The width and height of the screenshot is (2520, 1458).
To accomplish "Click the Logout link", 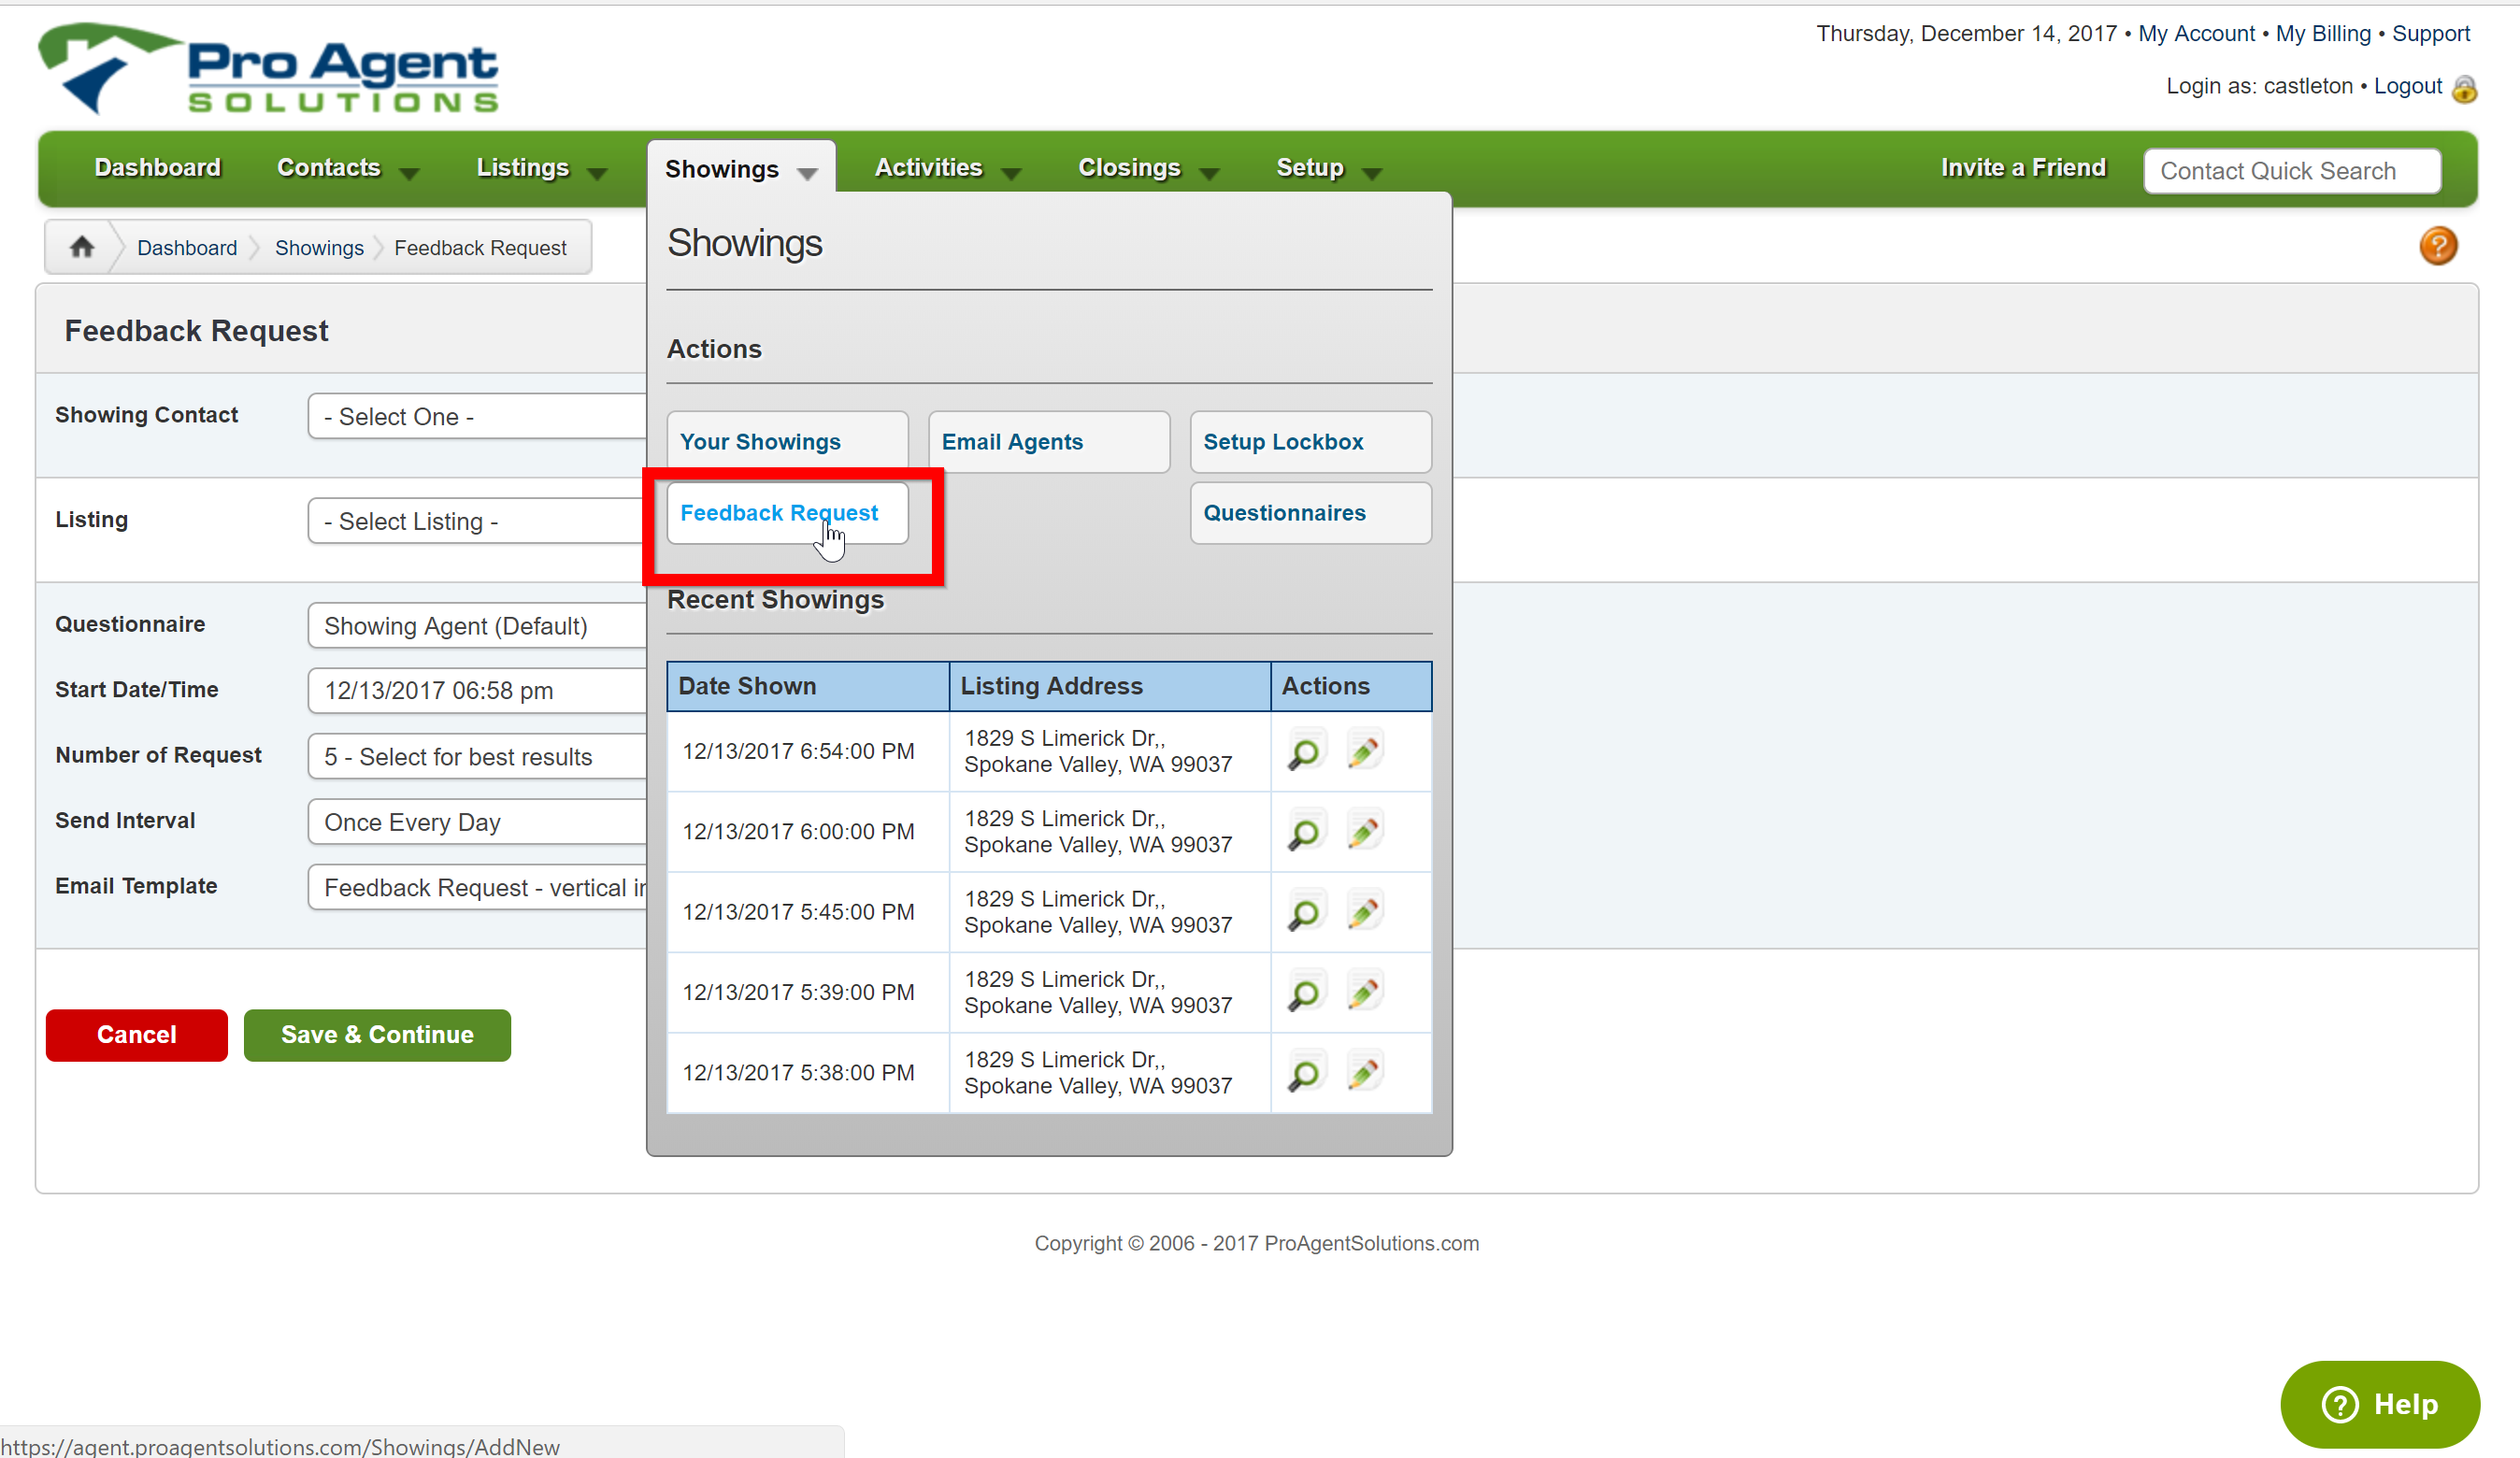I will [2408, 86].
